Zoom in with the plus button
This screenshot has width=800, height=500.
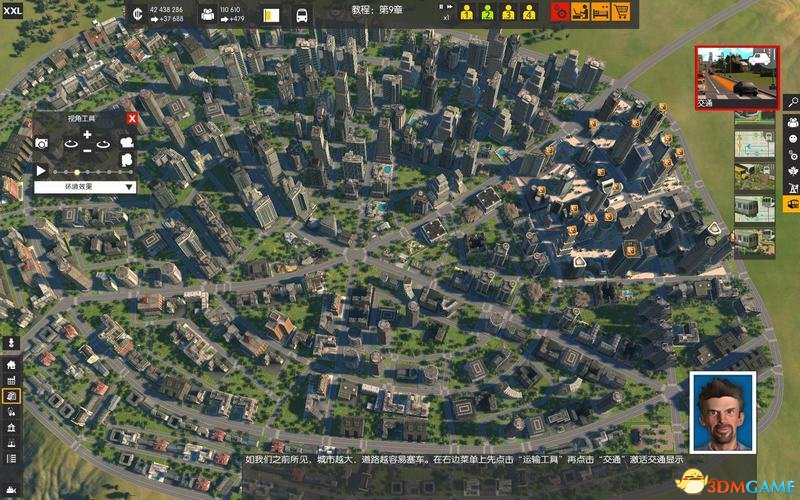pyautogui.click(x=87, y=135)
